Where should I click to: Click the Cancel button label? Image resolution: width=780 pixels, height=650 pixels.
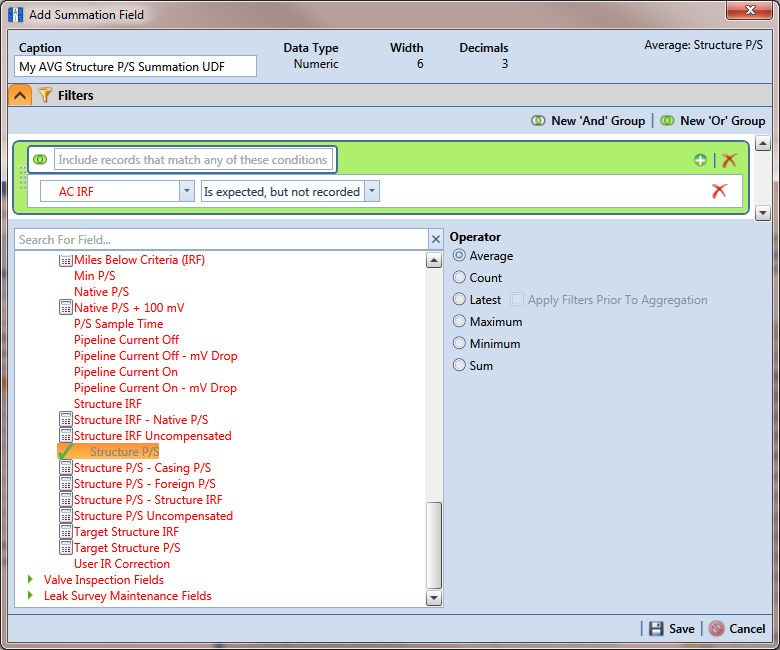(x=747, y=629)
